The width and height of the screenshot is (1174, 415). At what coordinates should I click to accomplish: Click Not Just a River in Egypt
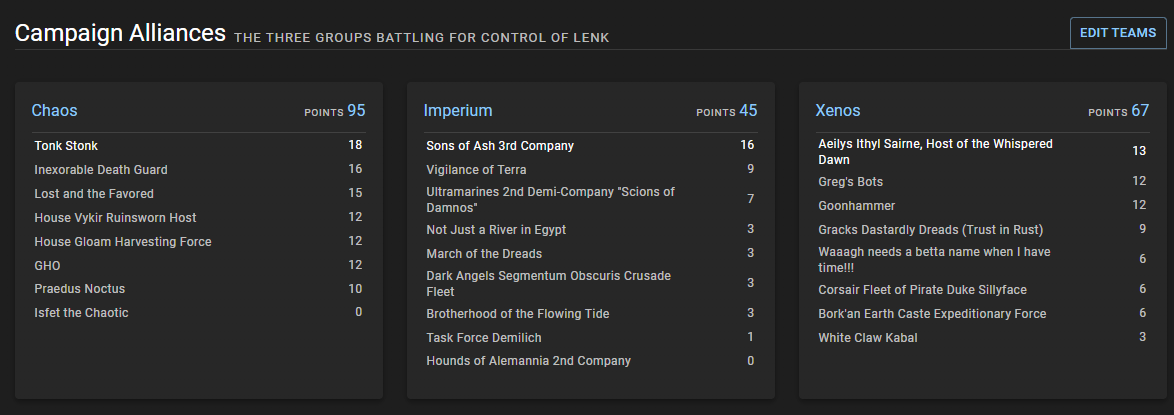[x=496, y=230]
